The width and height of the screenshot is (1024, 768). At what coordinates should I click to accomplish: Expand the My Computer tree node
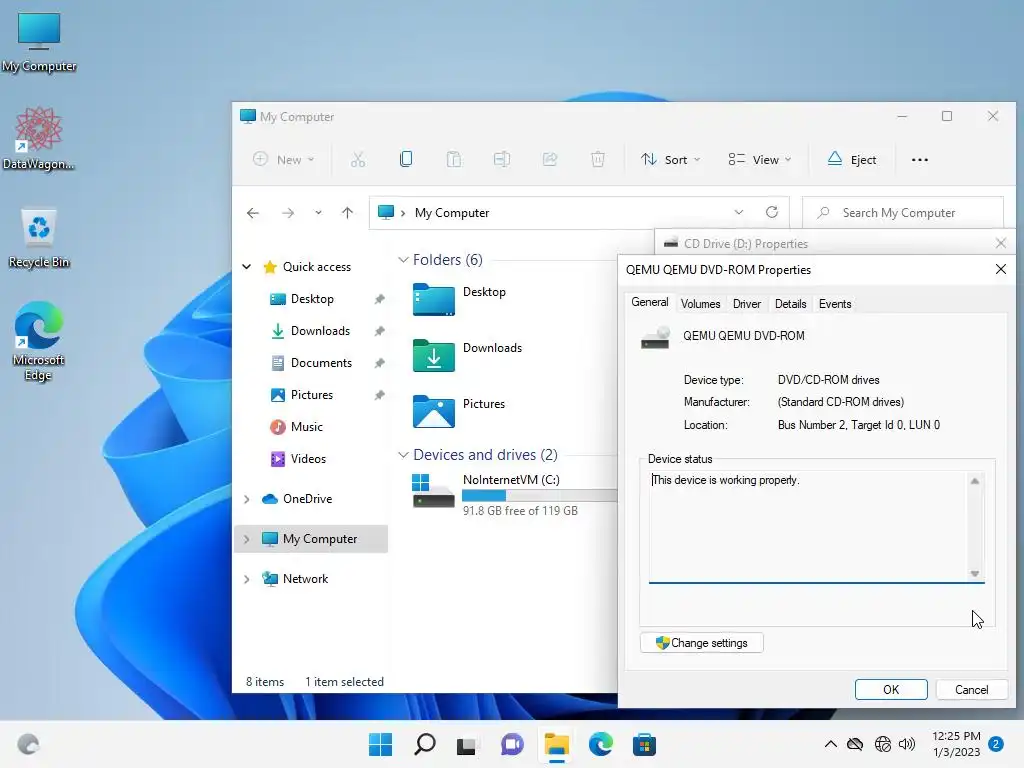click(247, 539)
